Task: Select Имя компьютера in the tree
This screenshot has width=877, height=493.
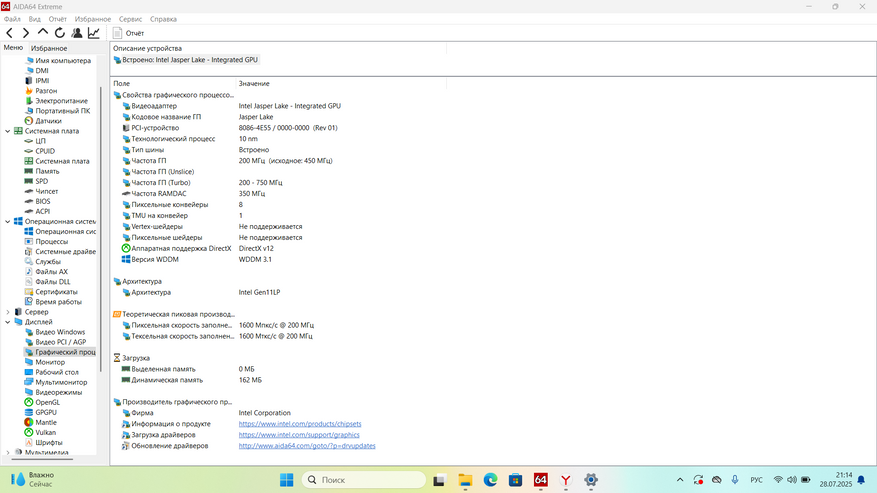Action: point(58,60)
